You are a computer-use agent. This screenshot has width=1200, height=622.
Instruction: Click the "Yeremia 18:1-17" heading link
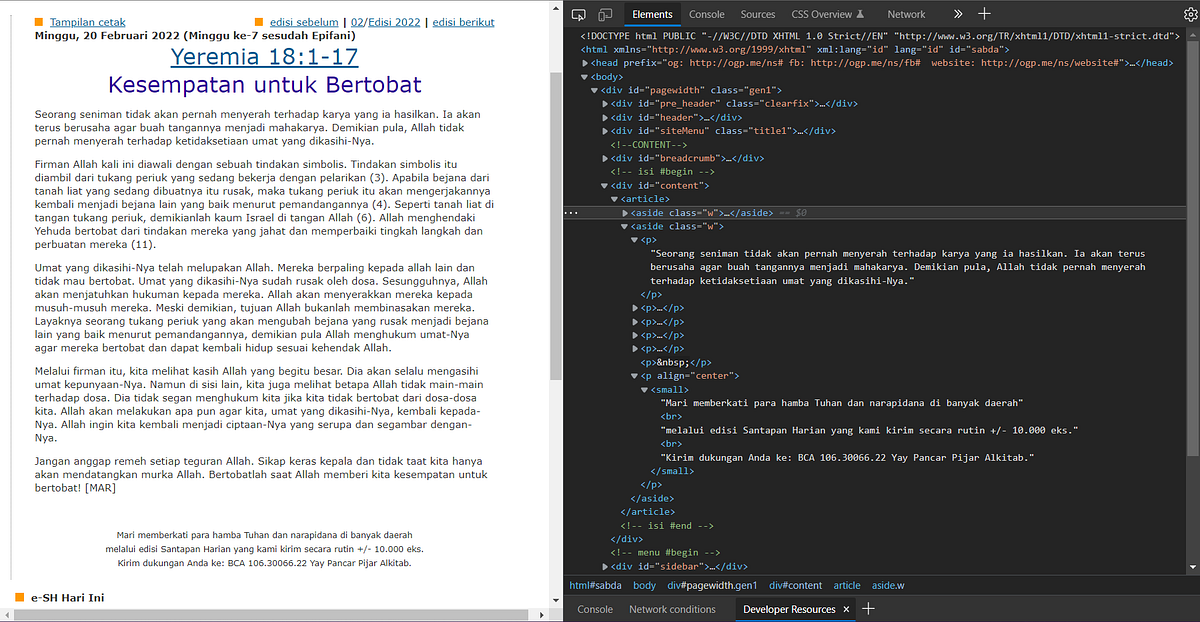[x=264, y=57]
